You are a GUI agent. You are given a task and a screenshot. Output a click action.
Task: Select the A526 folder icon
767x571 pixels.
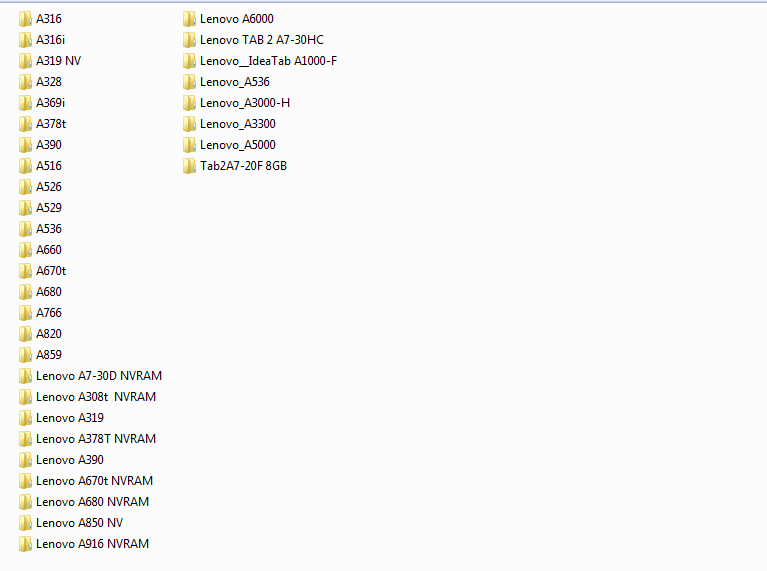click(x=25, y=187)
